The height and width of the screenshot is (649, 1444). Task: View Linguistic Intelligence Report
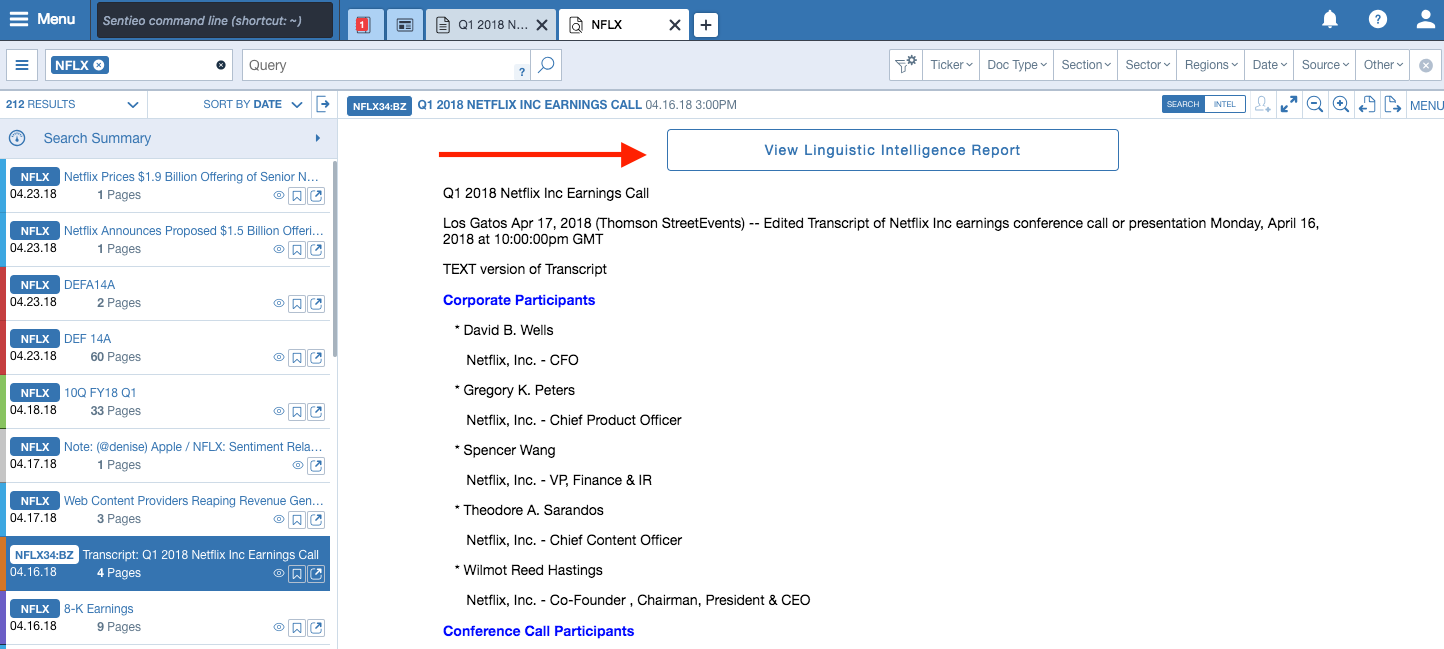pos(892,150)
